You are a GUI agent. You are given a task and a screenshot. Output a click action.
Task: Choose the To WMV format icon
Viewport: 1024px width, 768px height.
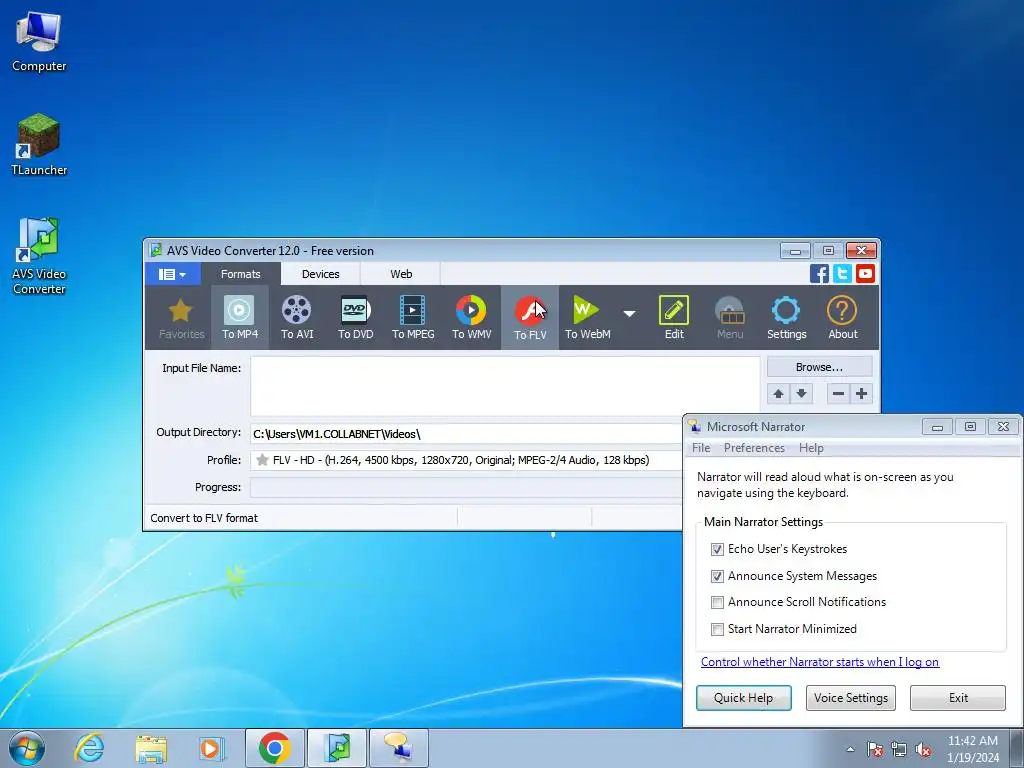click(x=472, y=317)
